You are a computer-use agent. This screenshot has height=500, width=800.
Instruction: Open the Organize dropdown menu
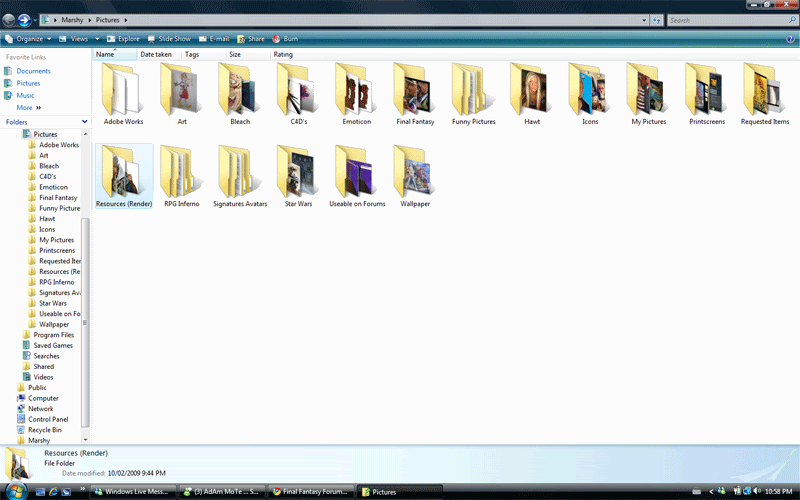tap(28, 39)
